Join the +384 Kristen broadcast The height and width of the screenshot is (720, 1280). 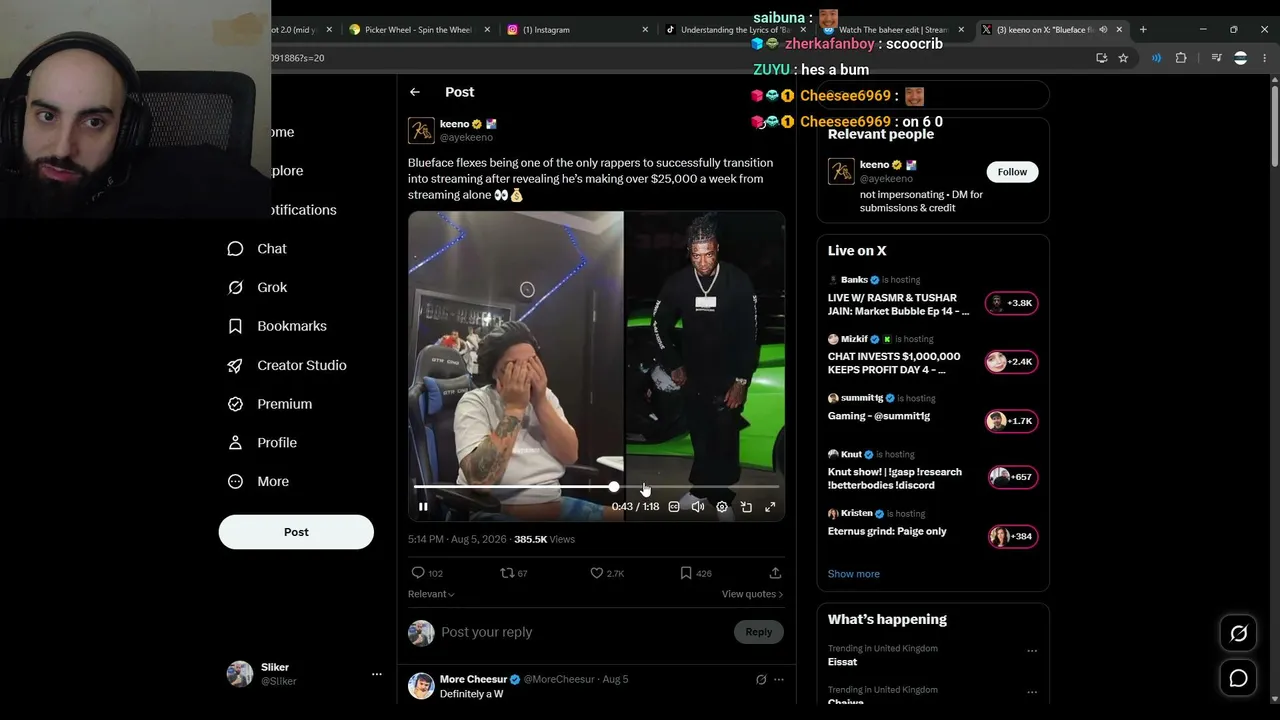[1012, 536]
